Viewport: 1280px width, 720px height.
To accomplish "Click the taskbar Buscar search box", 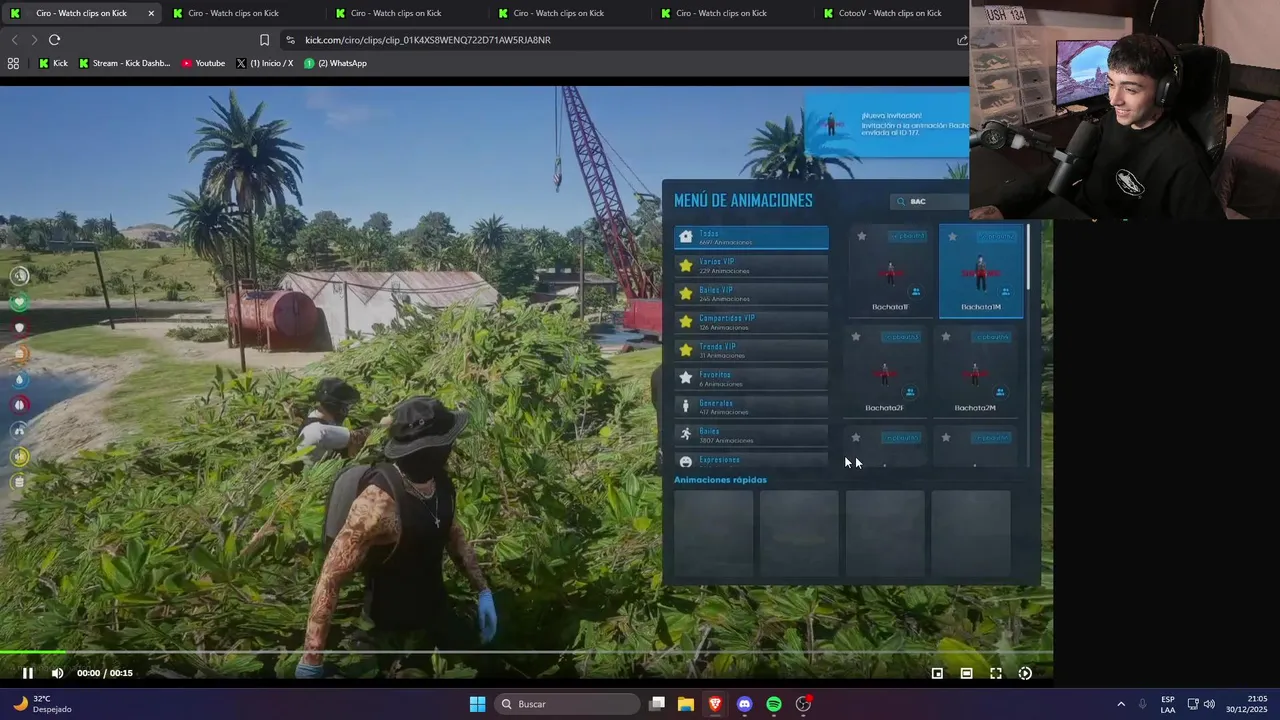I will pos(567,704).
